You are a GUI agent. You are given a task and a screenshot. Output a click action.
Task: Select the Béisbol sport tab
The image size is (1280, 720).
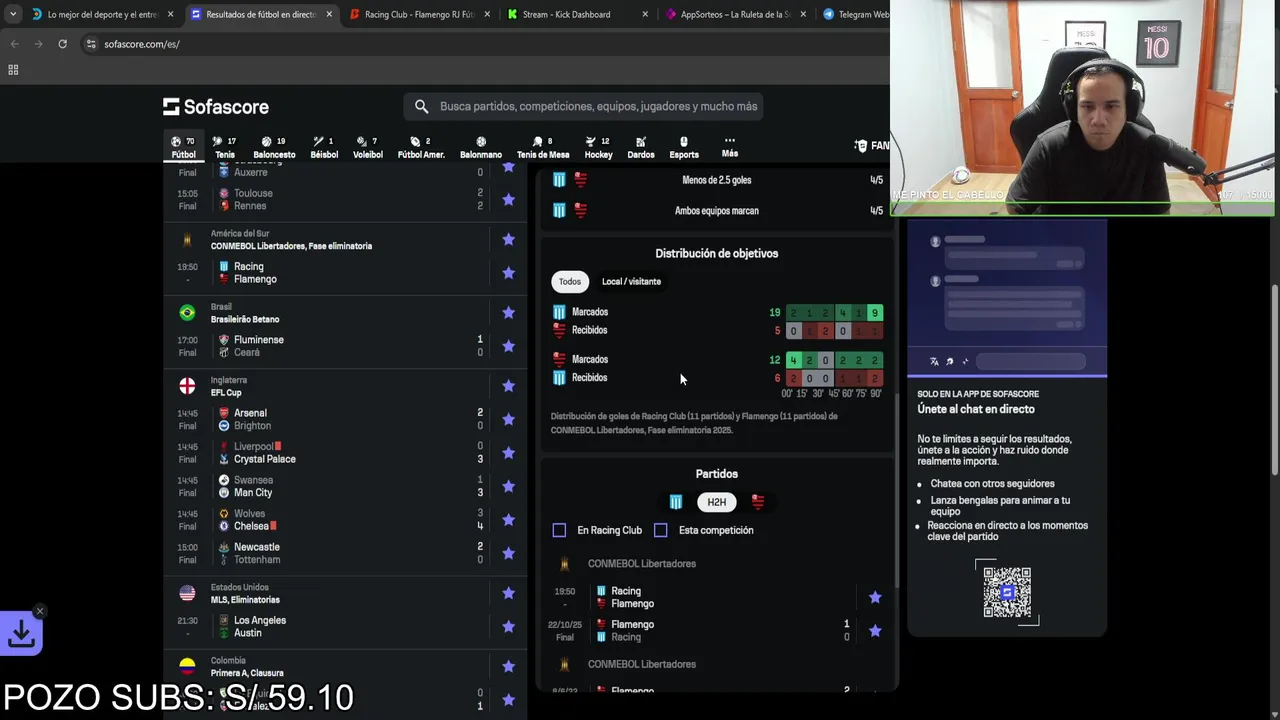point(324,147)
